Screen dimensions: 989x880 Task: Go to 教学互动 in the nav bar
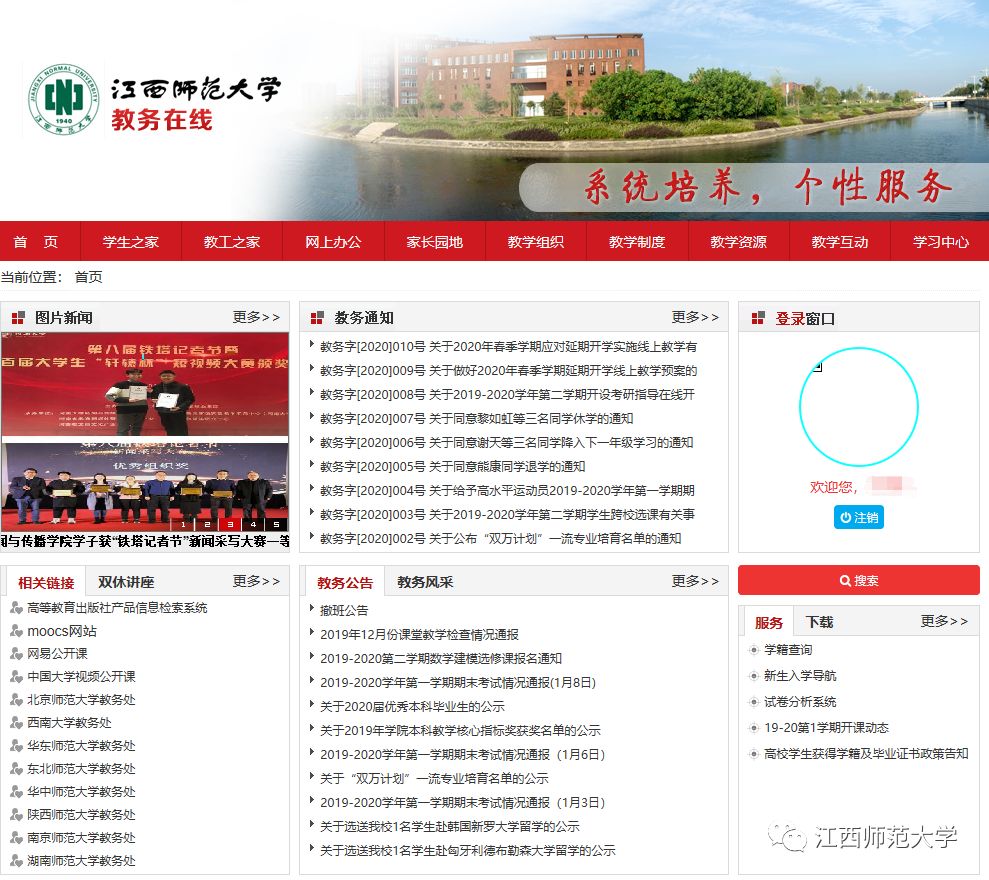coord(840,242)
